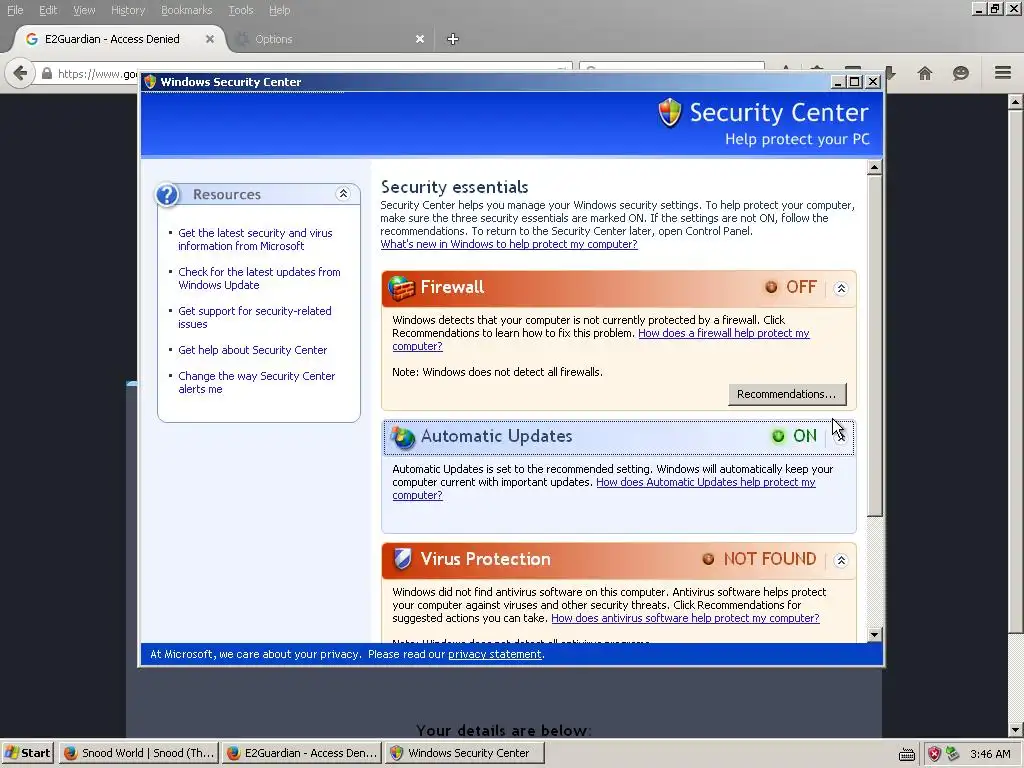The width and height of the screenshot is (1024, 768).
Task: Switch to Snood World taskbar button
Action: [140, 753]
